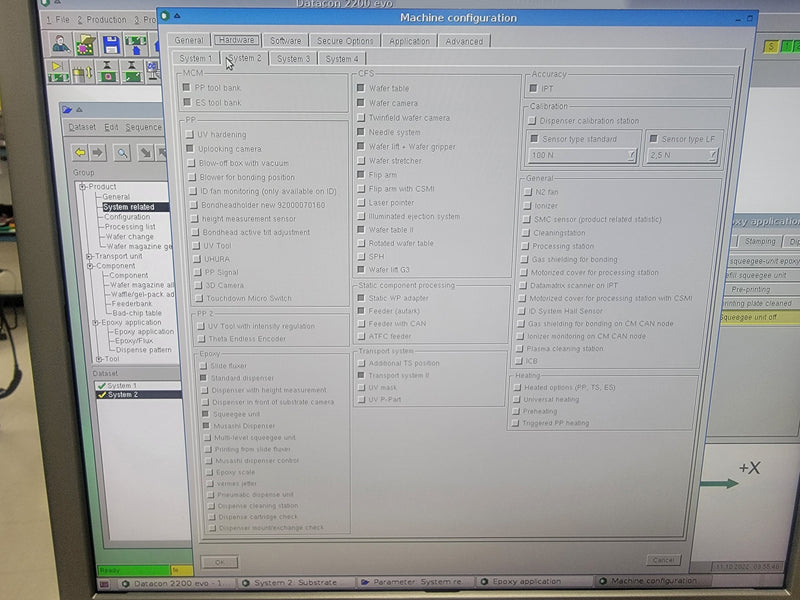The image size is (800, 600).
Task: Open the Parameter: System re. taskbar item
Action: click(416, 582)
